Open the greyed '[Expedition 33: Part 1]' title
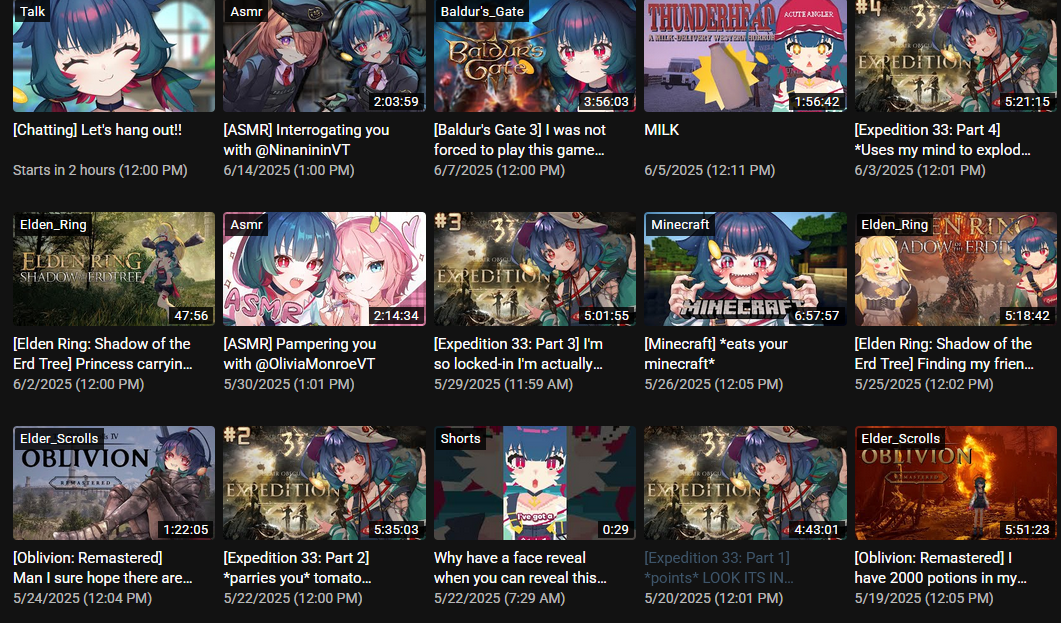Image resolution: width=1061 pixels, height=623 pixels. 719,568
